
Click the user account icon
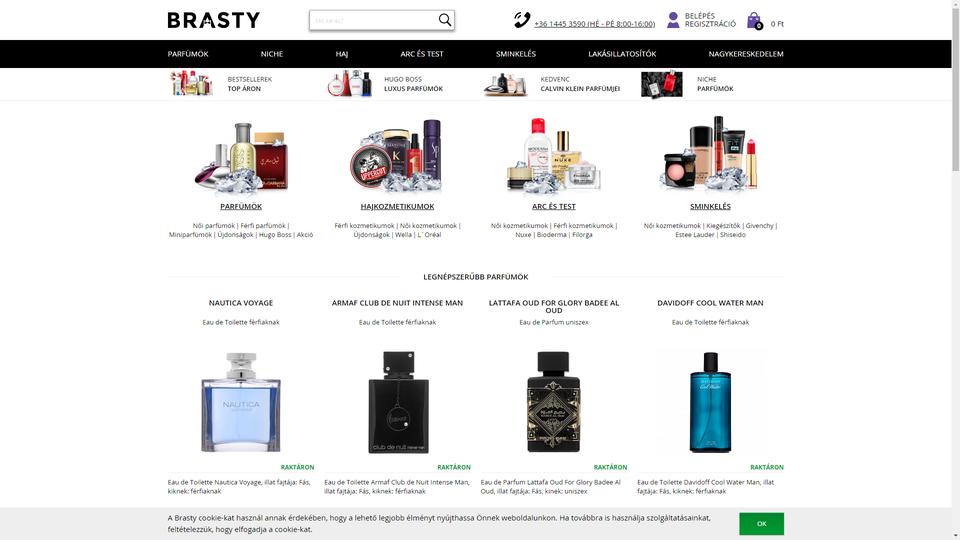coord(673,20)
